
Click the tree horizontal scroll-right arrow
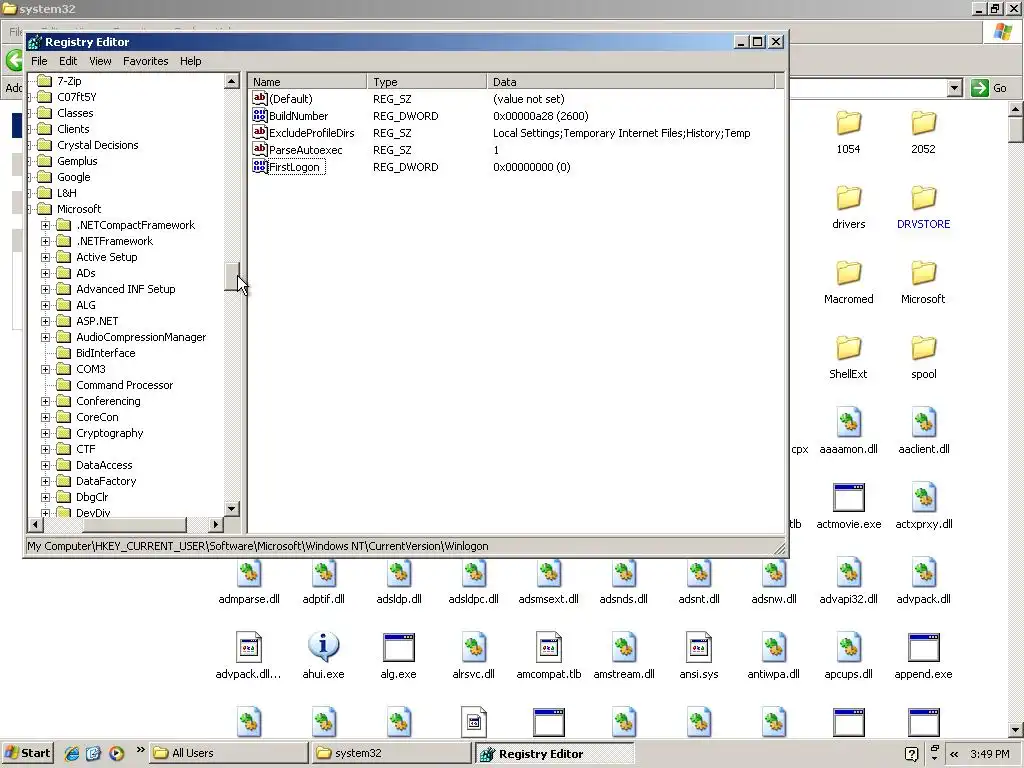tap(216, 524)
